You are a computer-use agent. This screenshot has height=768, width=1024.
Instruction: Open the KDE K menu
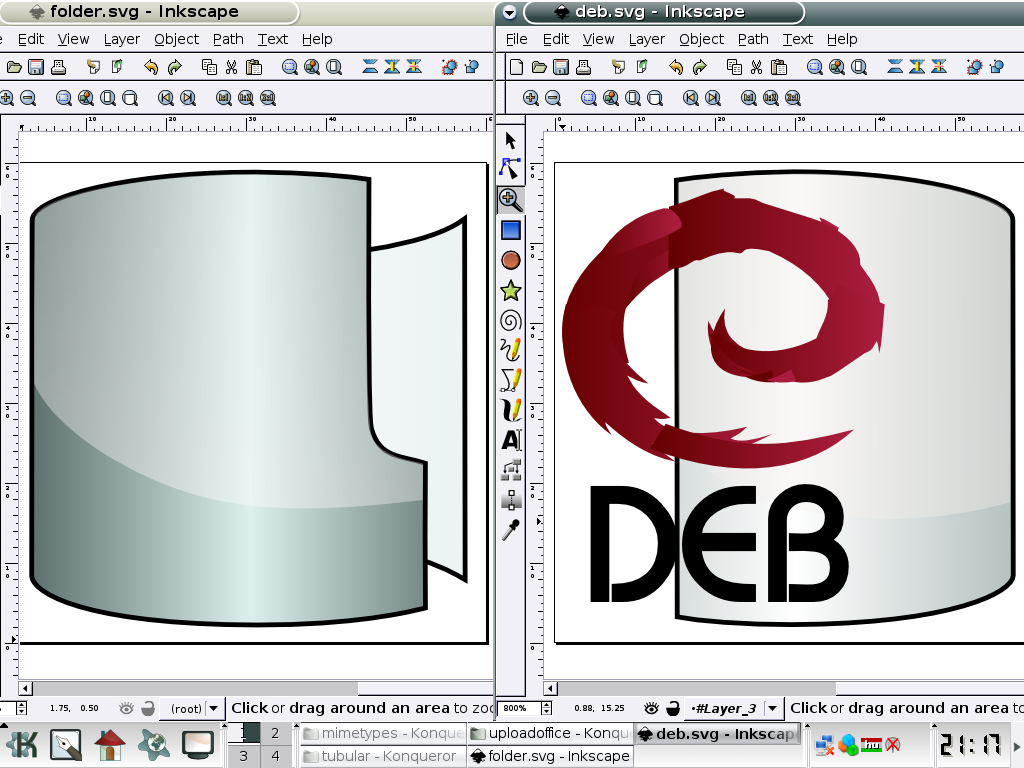(x=21, y=744)
